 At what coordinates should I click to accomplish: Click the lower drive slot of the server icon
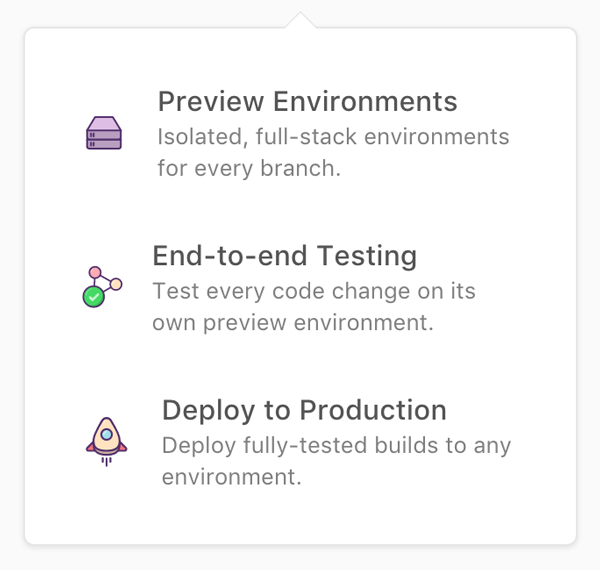104,142
